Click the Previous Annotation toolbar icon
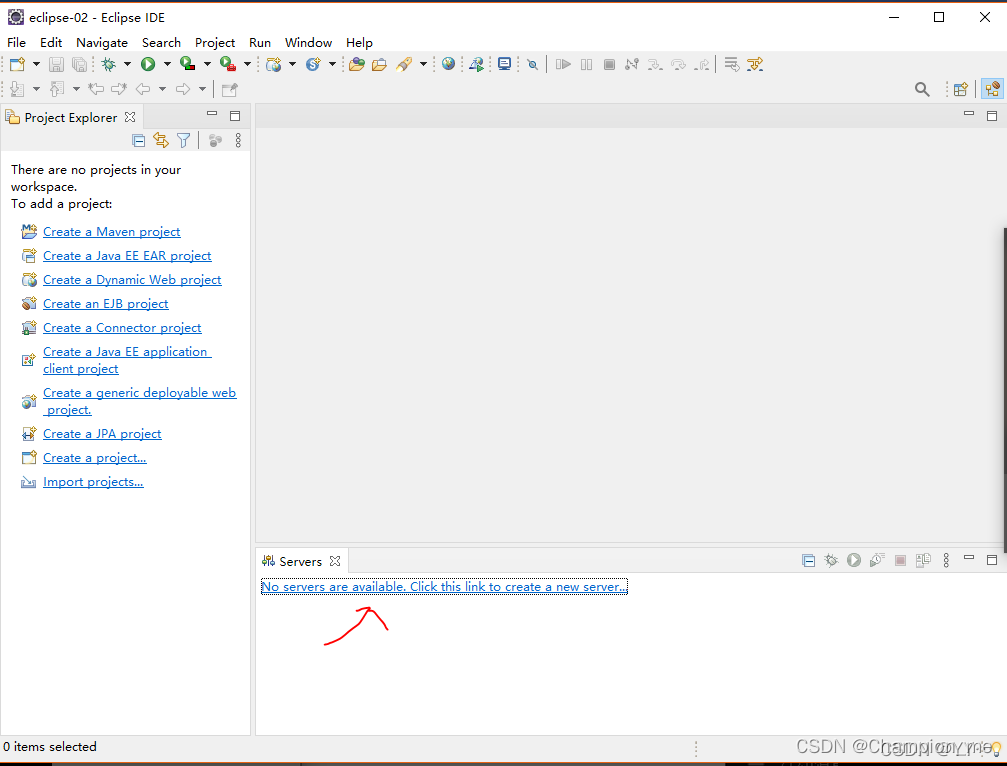 (x=57, y=89)
